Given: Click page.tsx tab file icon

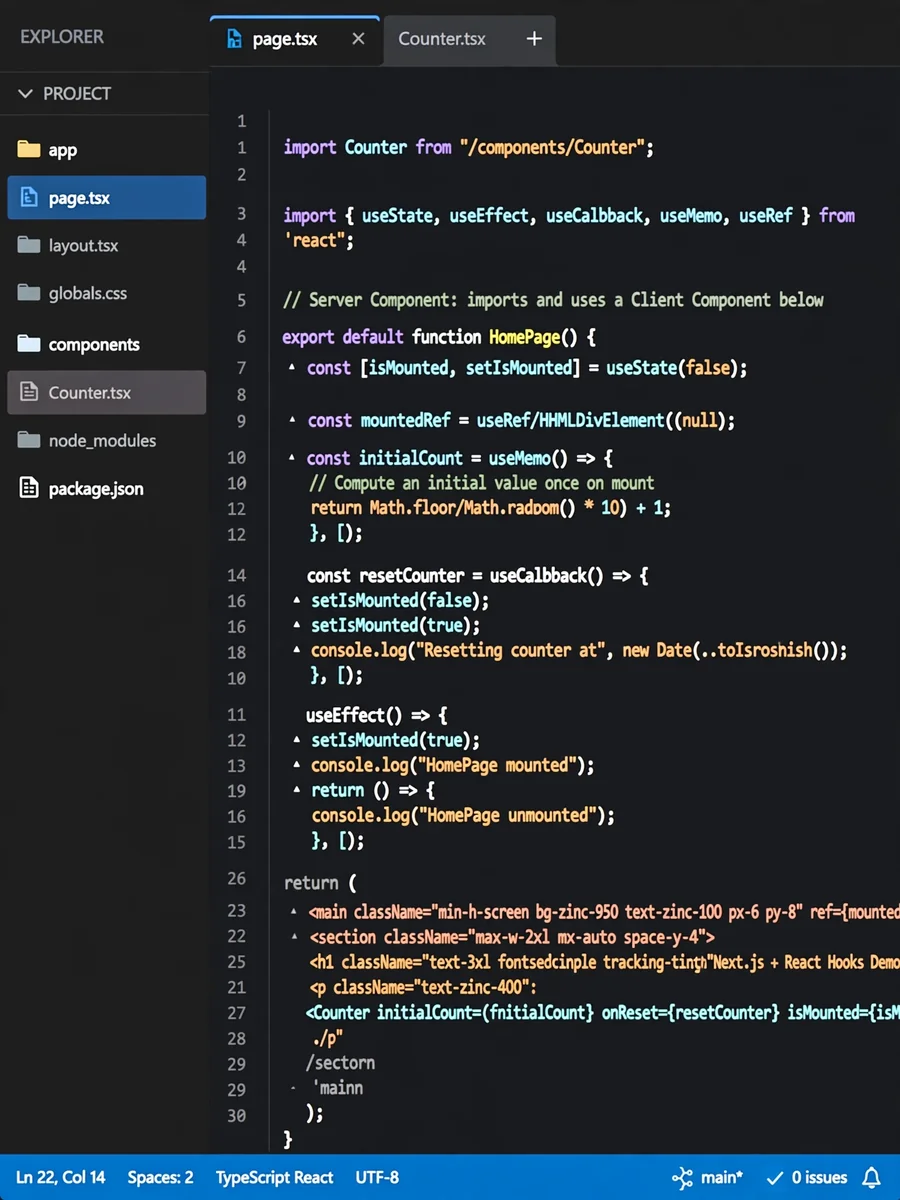Looking at the screenshot, I should point(235,40).
